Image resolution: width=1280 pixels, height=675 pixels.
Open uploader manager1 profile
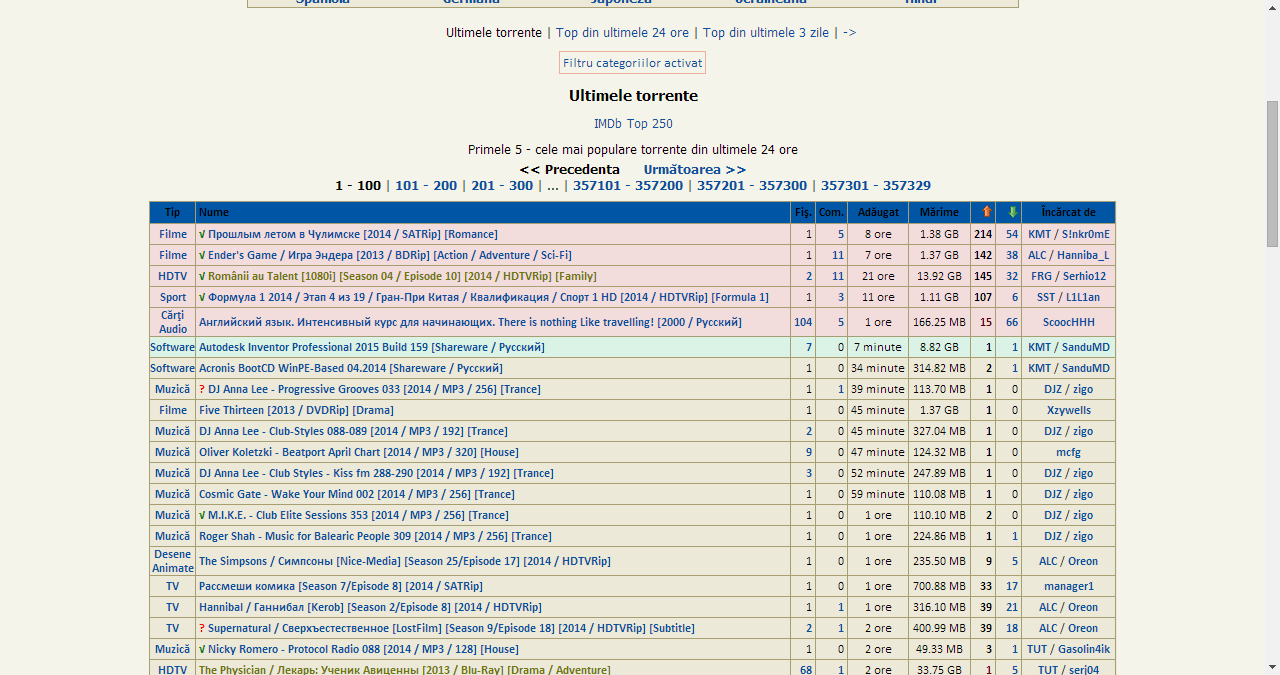(x=1069, y=586)
